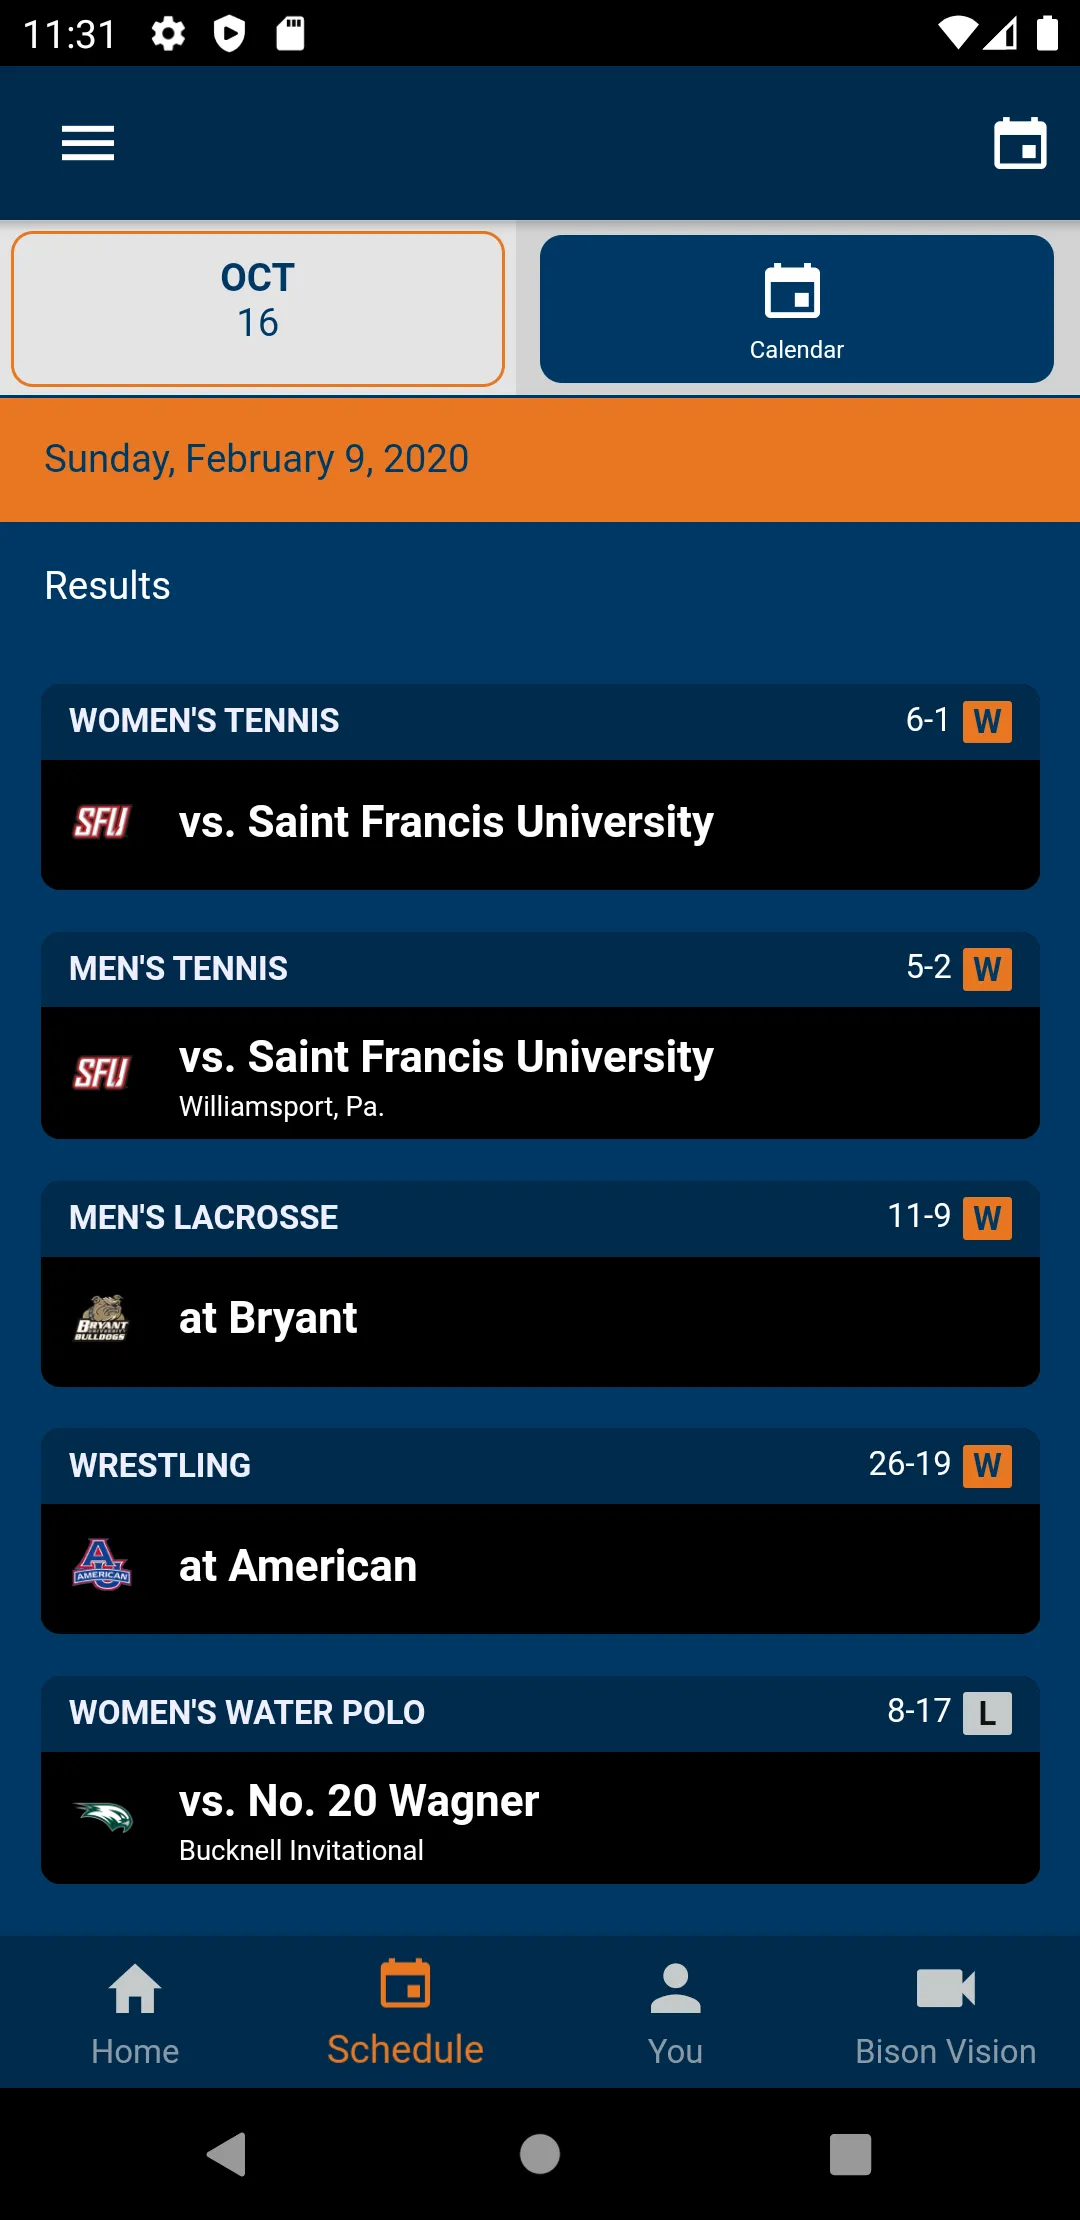Open the hamburger menu
Viewport: 1080px width, 2220px height.
click(88, 143)
